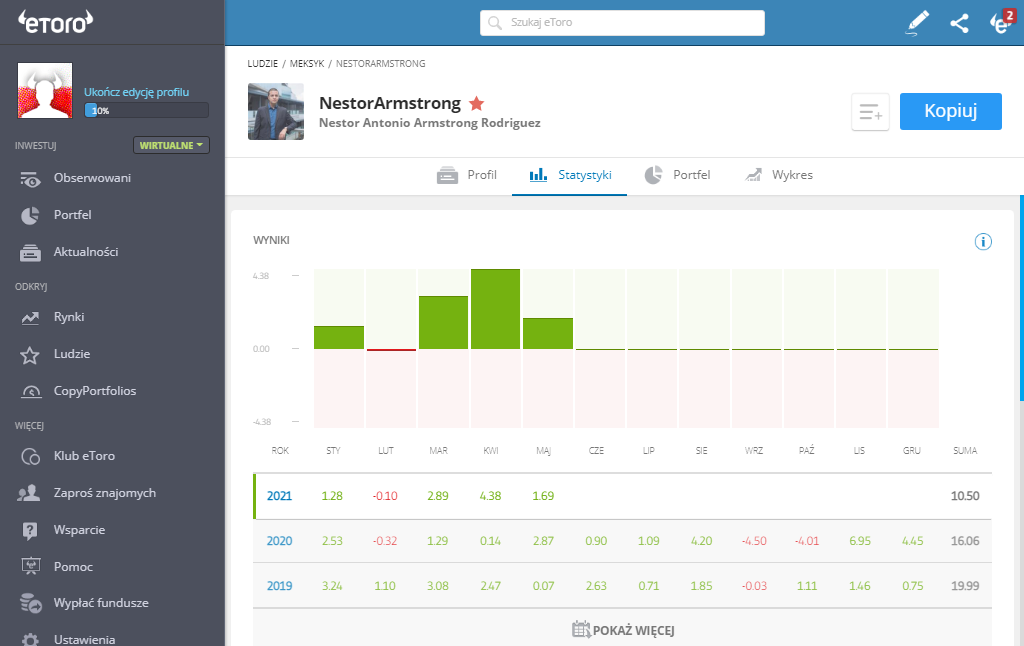The image size is (1024, 646).
Task: Click MEKSYK in the breadcrumb
Action: coord(307,63)
